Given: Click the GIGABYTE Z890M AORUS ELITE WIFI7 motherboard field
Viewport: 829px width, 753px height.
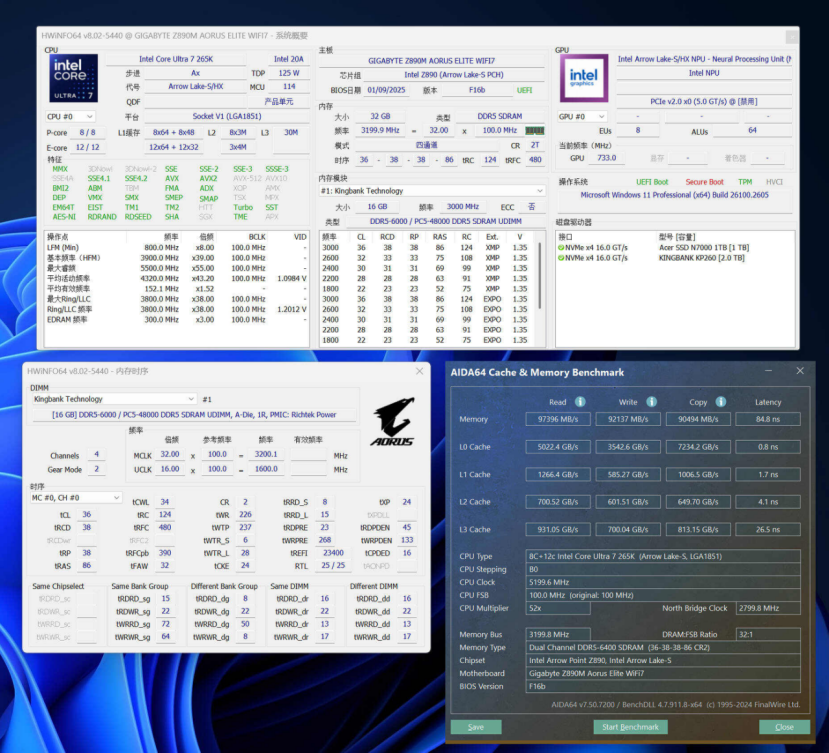Looking at the screenshot, I should [x=431, y=61].
